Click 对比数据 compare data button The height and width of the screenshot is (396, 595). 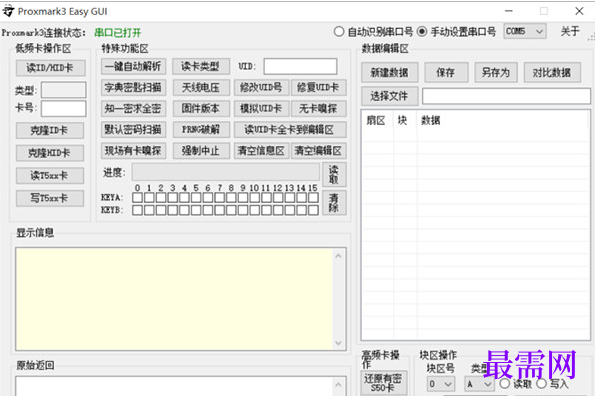point(552,72)
